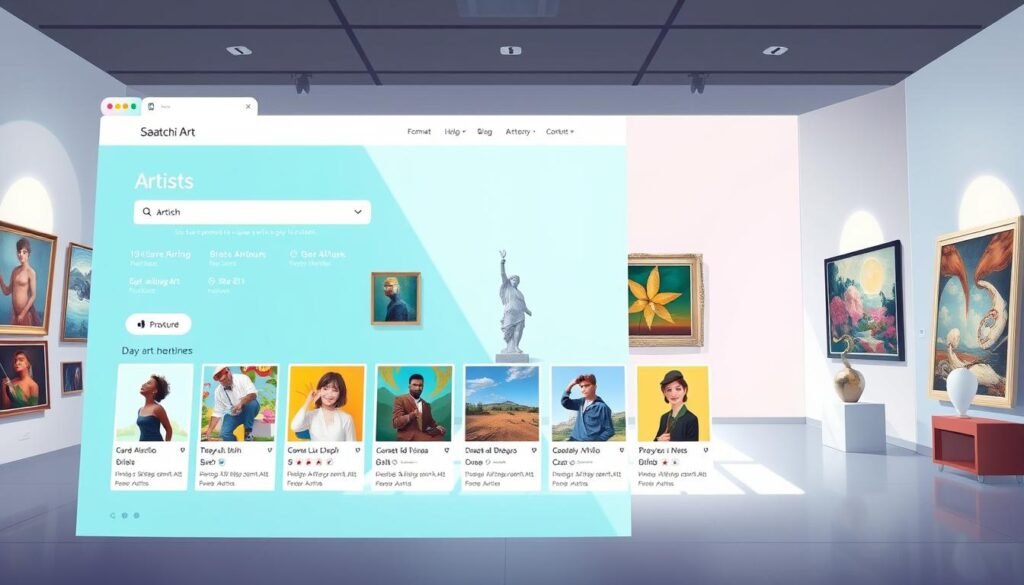This screenshot has height=585, width=1024.
Task: Select the first filter option under the search
Action: (x=160, y=257)
